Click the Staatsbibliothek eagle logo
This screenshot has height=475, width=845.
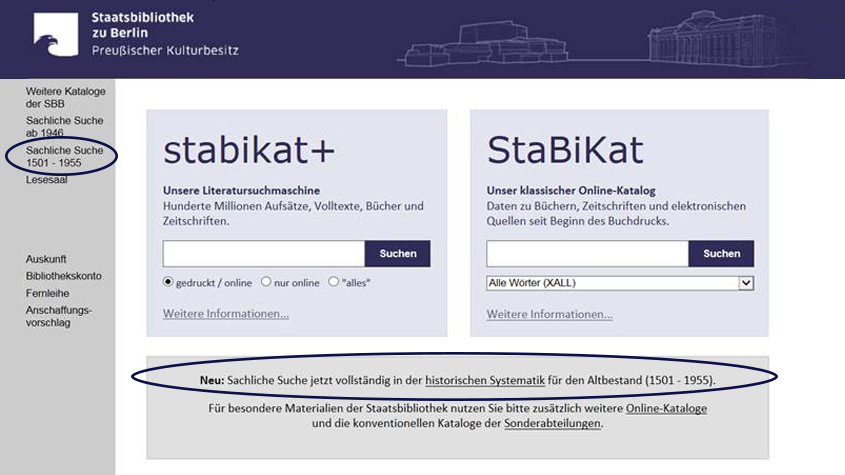coord(56,35)
